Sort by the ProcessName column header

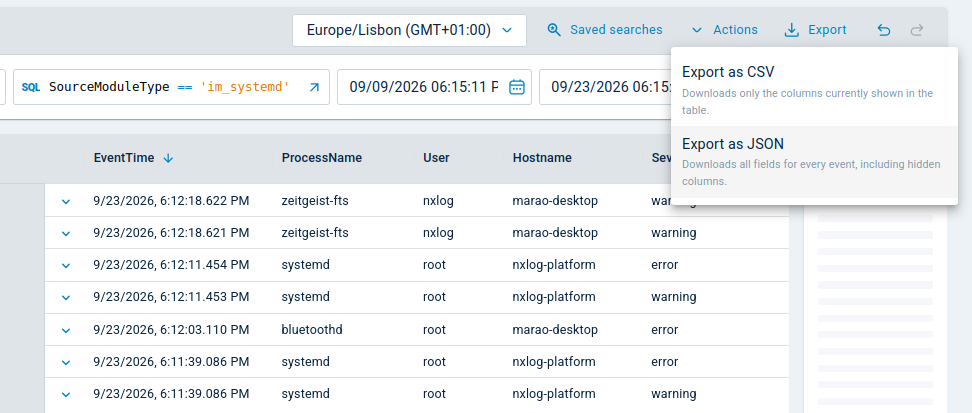[322, 158]
